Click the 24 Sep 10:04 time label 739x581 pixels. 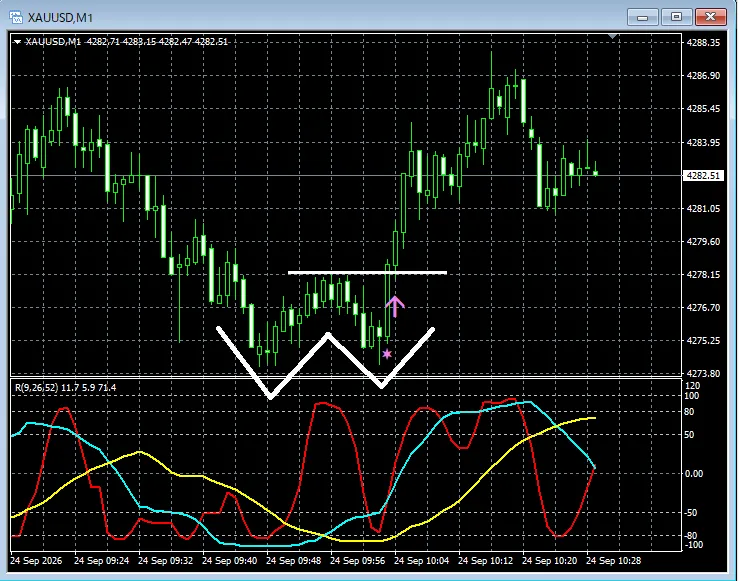point(421,561)
